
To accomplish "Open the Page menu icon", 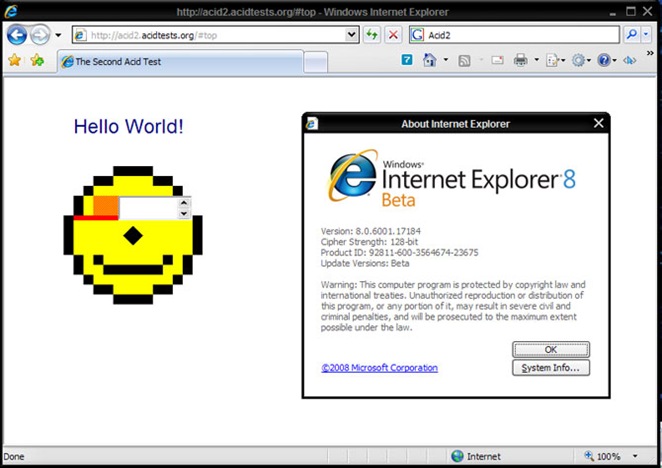I will [x=555, y=60].
